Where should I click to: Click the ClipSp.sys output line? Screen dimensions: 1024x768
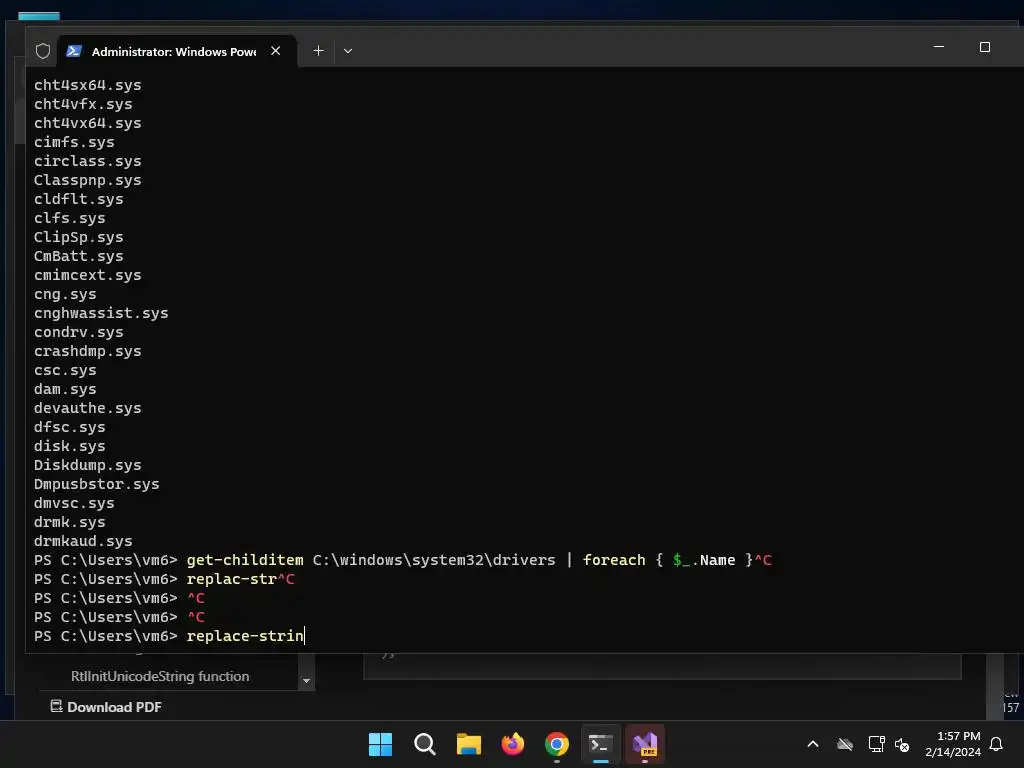point(78,236)
